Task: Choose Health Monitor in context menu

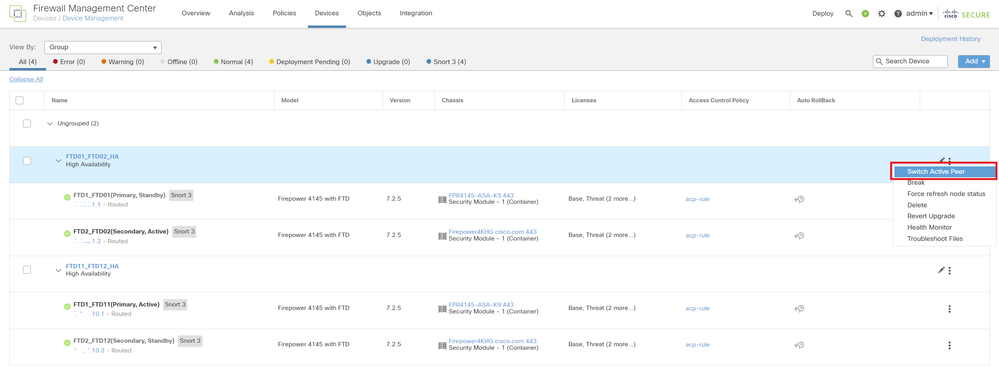Action: pos(930,228)
